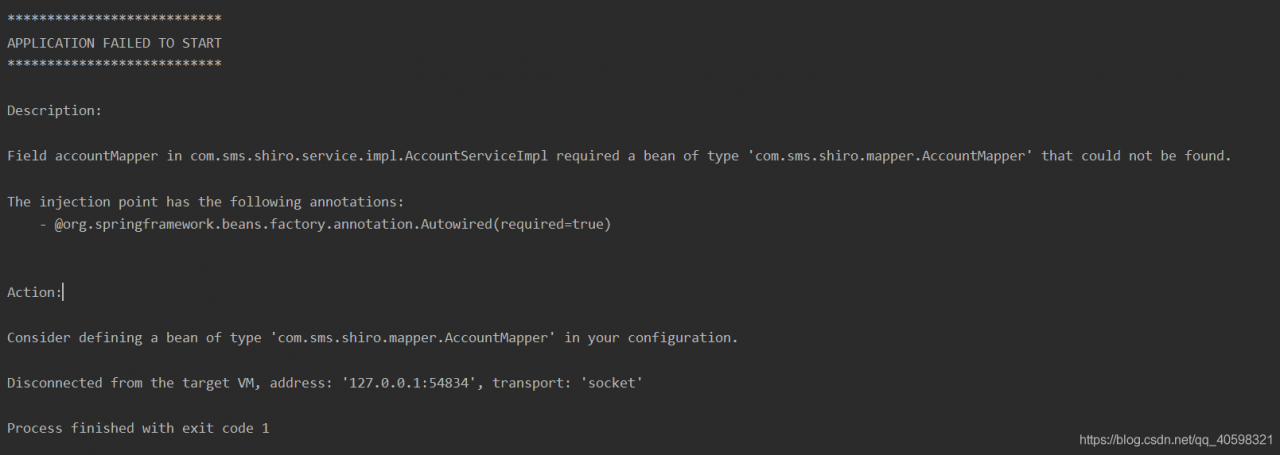
Task: Click "transport: 'socket'" in the console
Action: (567, 383)
